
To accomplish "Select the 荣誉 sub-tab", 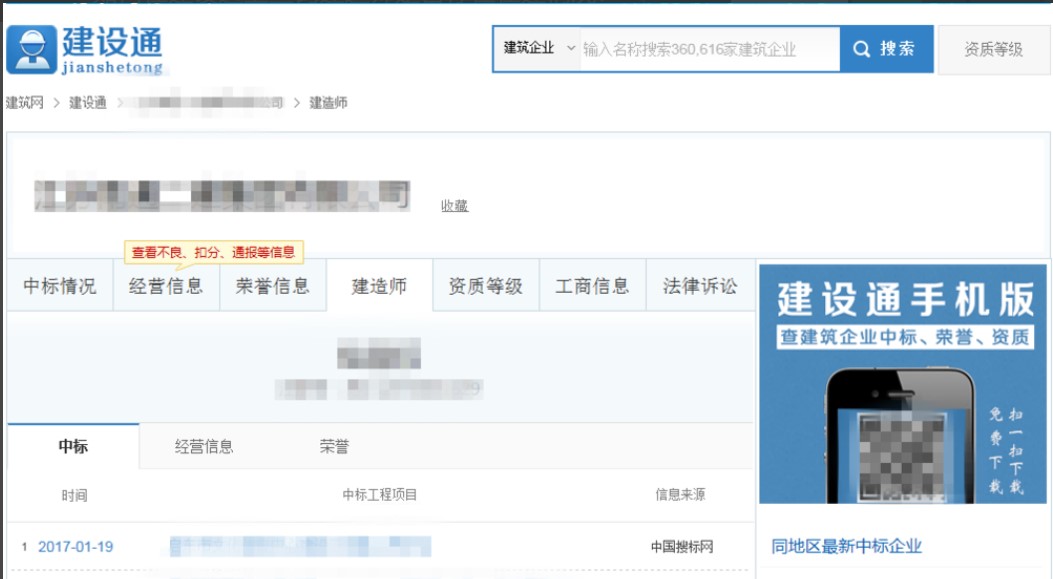I will coord(334,446).
